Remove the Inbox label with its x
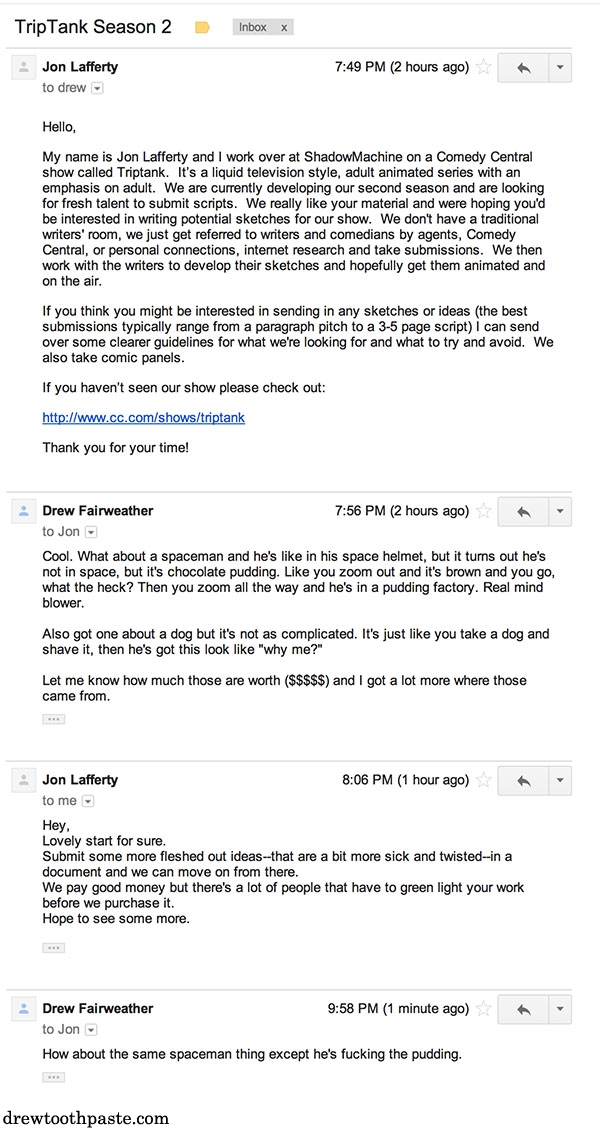This screenshot has height=1129, width=600. pos(284,27)
